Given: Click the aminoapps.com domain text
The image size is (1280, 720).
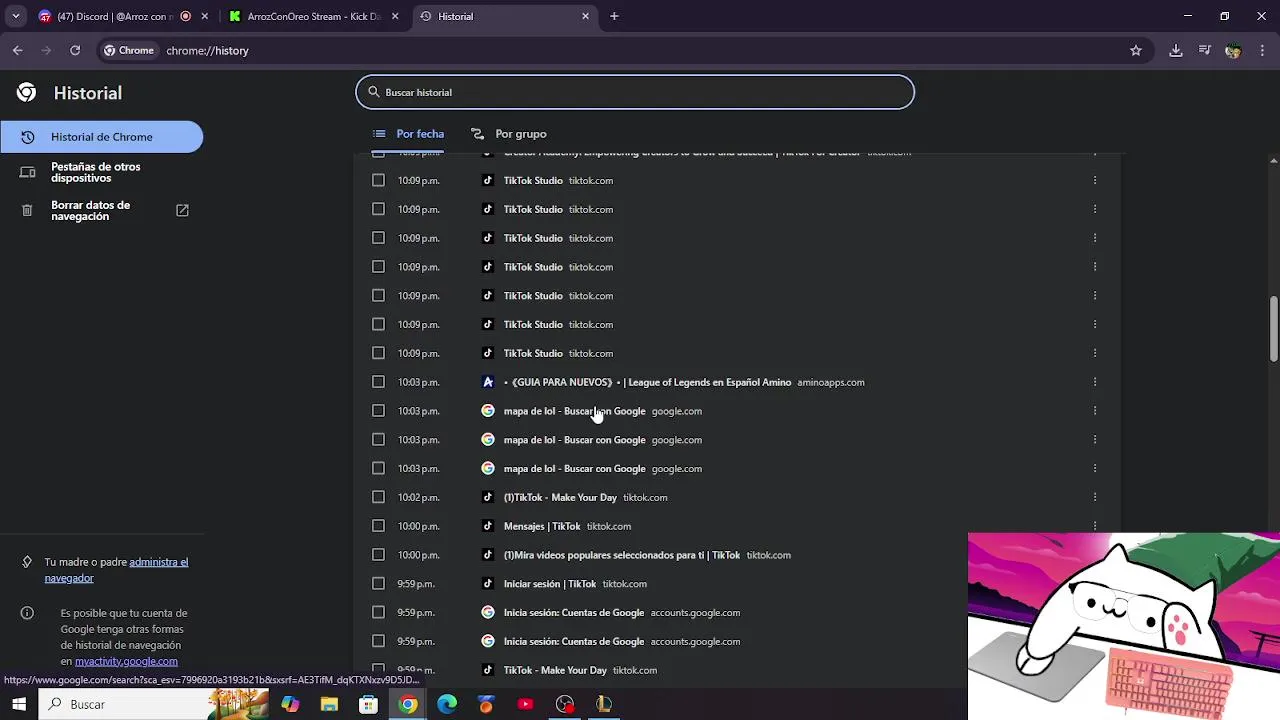Looking at the screenshot, I should pyautogui.click(x=831, y=382).
